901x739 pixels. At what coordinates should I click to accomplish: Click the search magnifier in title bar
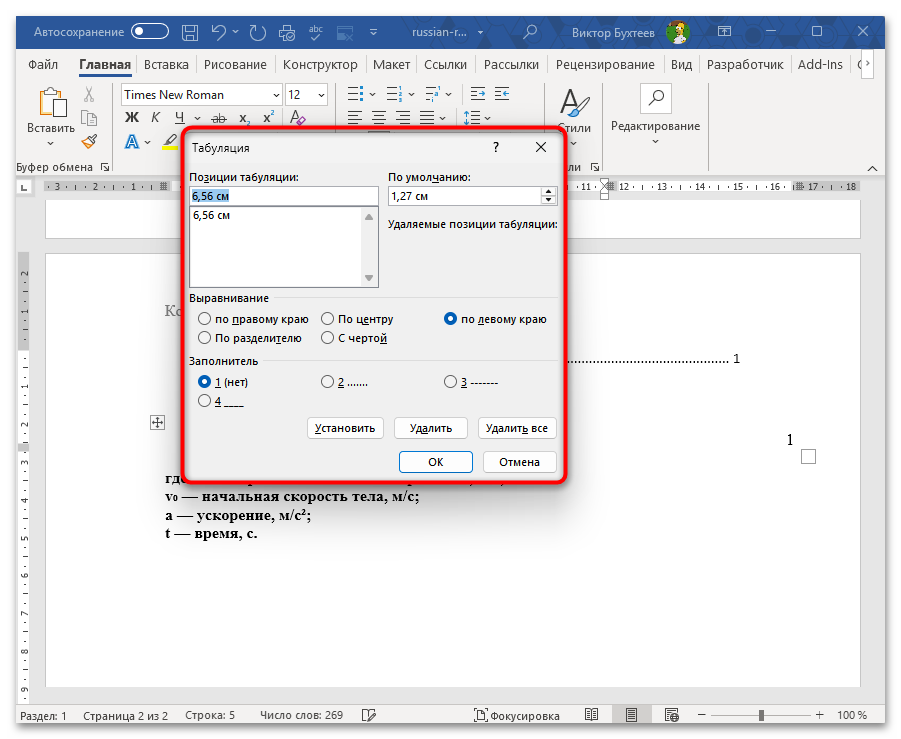tap(530, 32)
